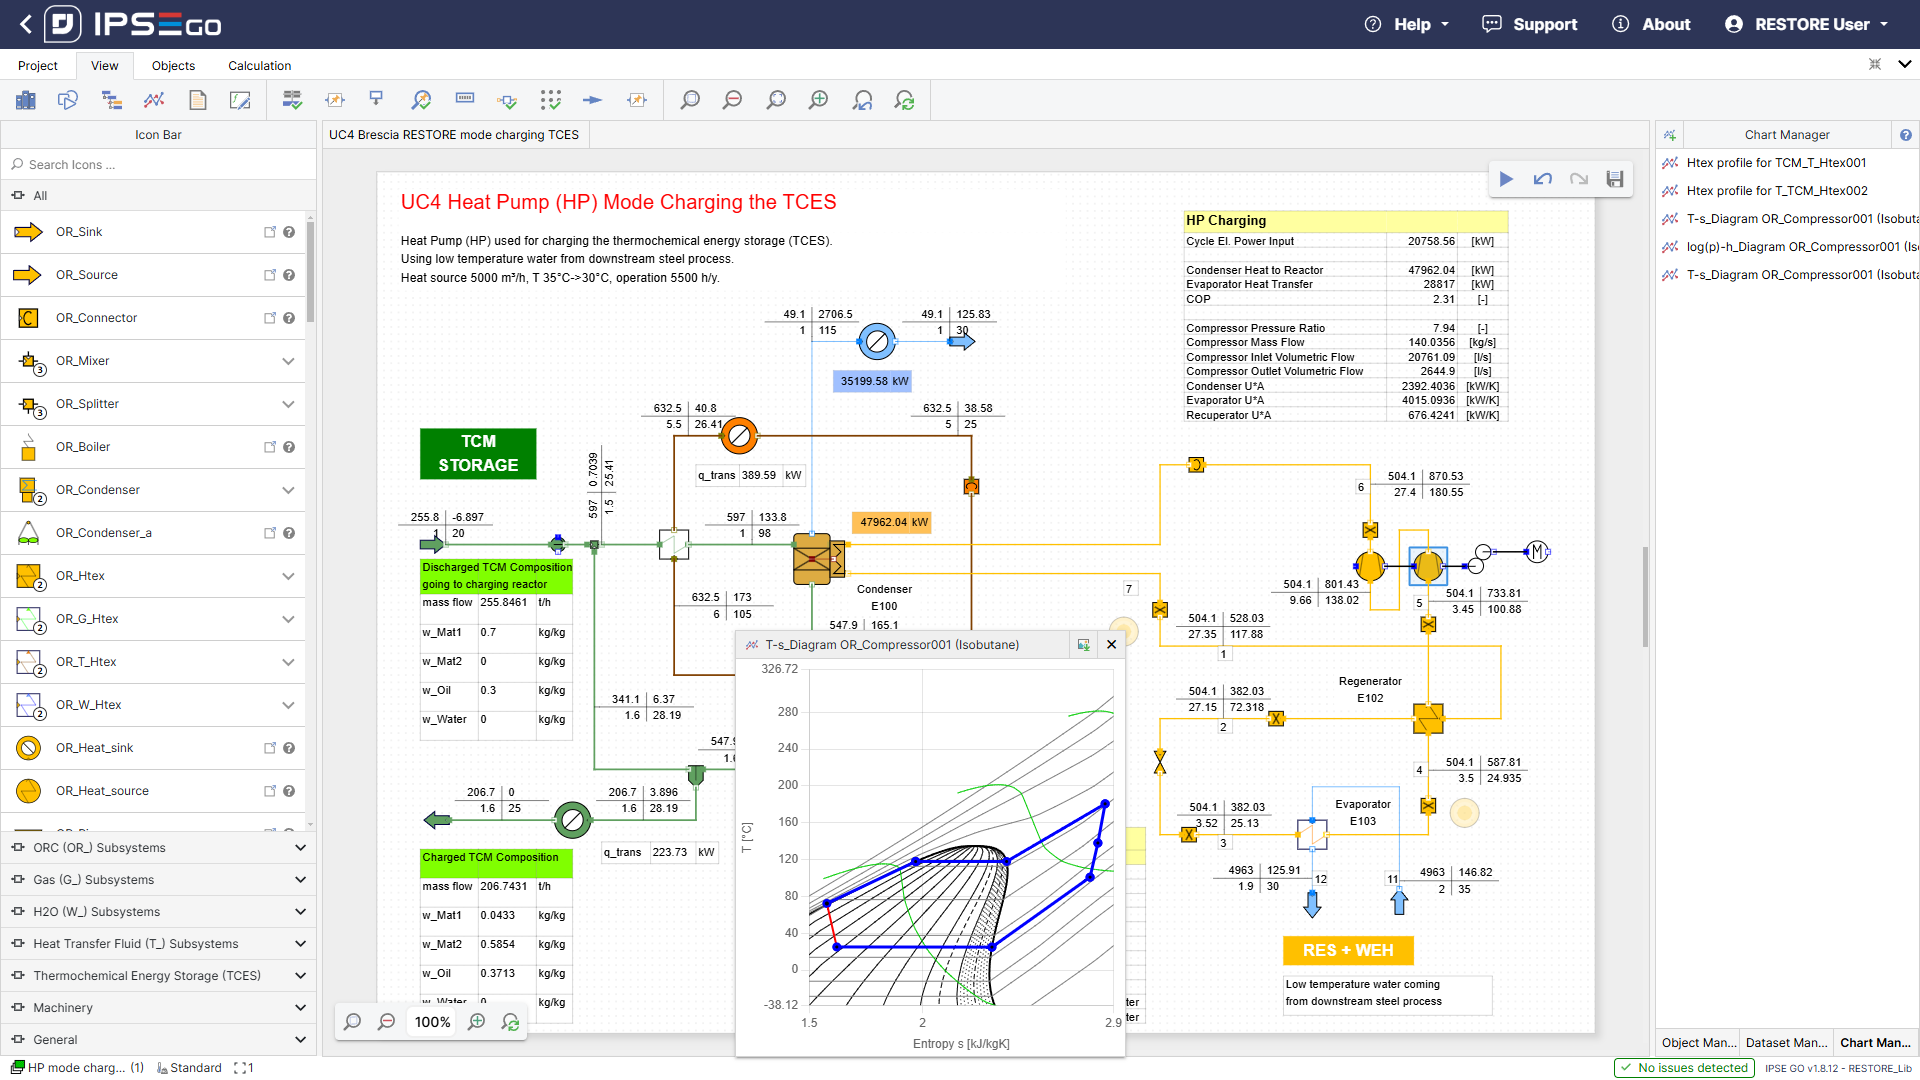Open help for OR_Boiler item
This screenshot has height=1080, width=1920.
point(289,447)
